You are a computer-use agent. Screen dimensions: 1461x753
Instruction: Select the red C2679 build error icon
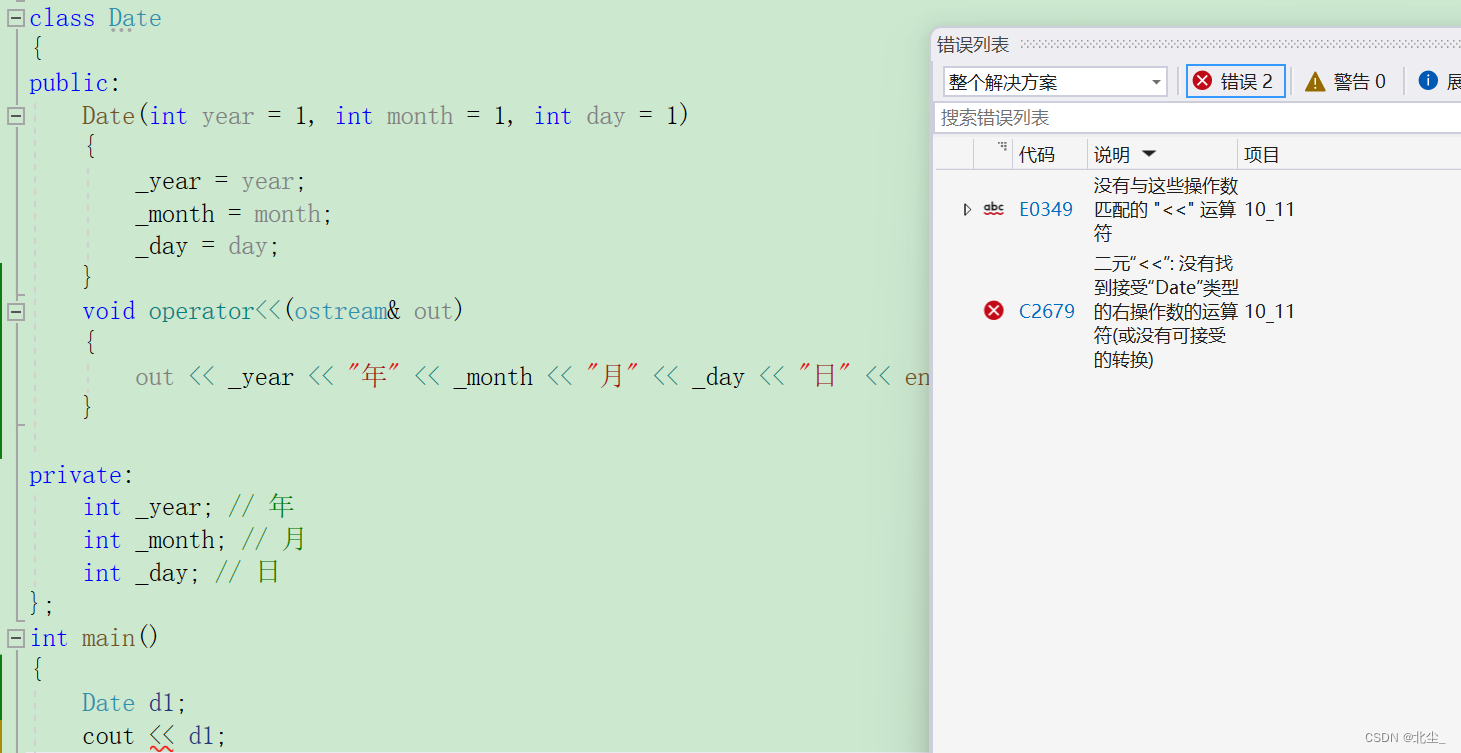coord(994,311)
